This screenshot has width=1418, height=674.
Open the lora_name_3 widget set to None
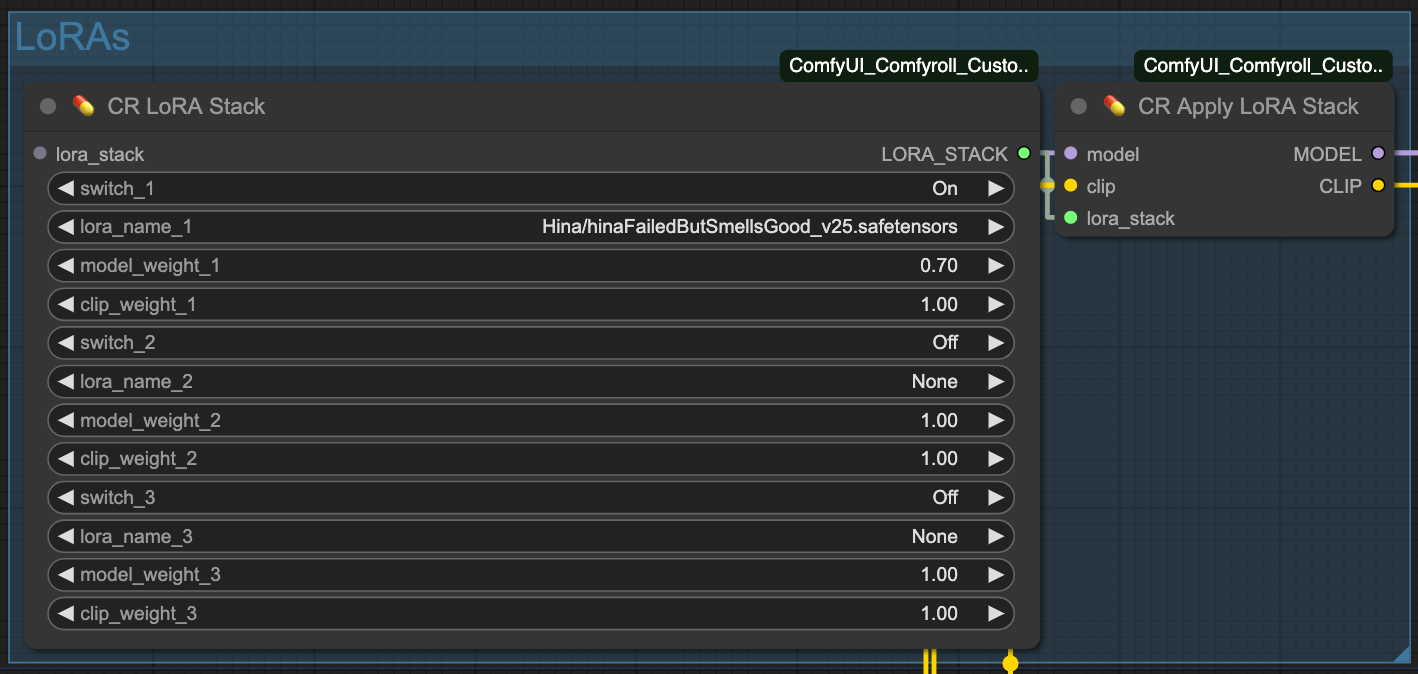531,536
